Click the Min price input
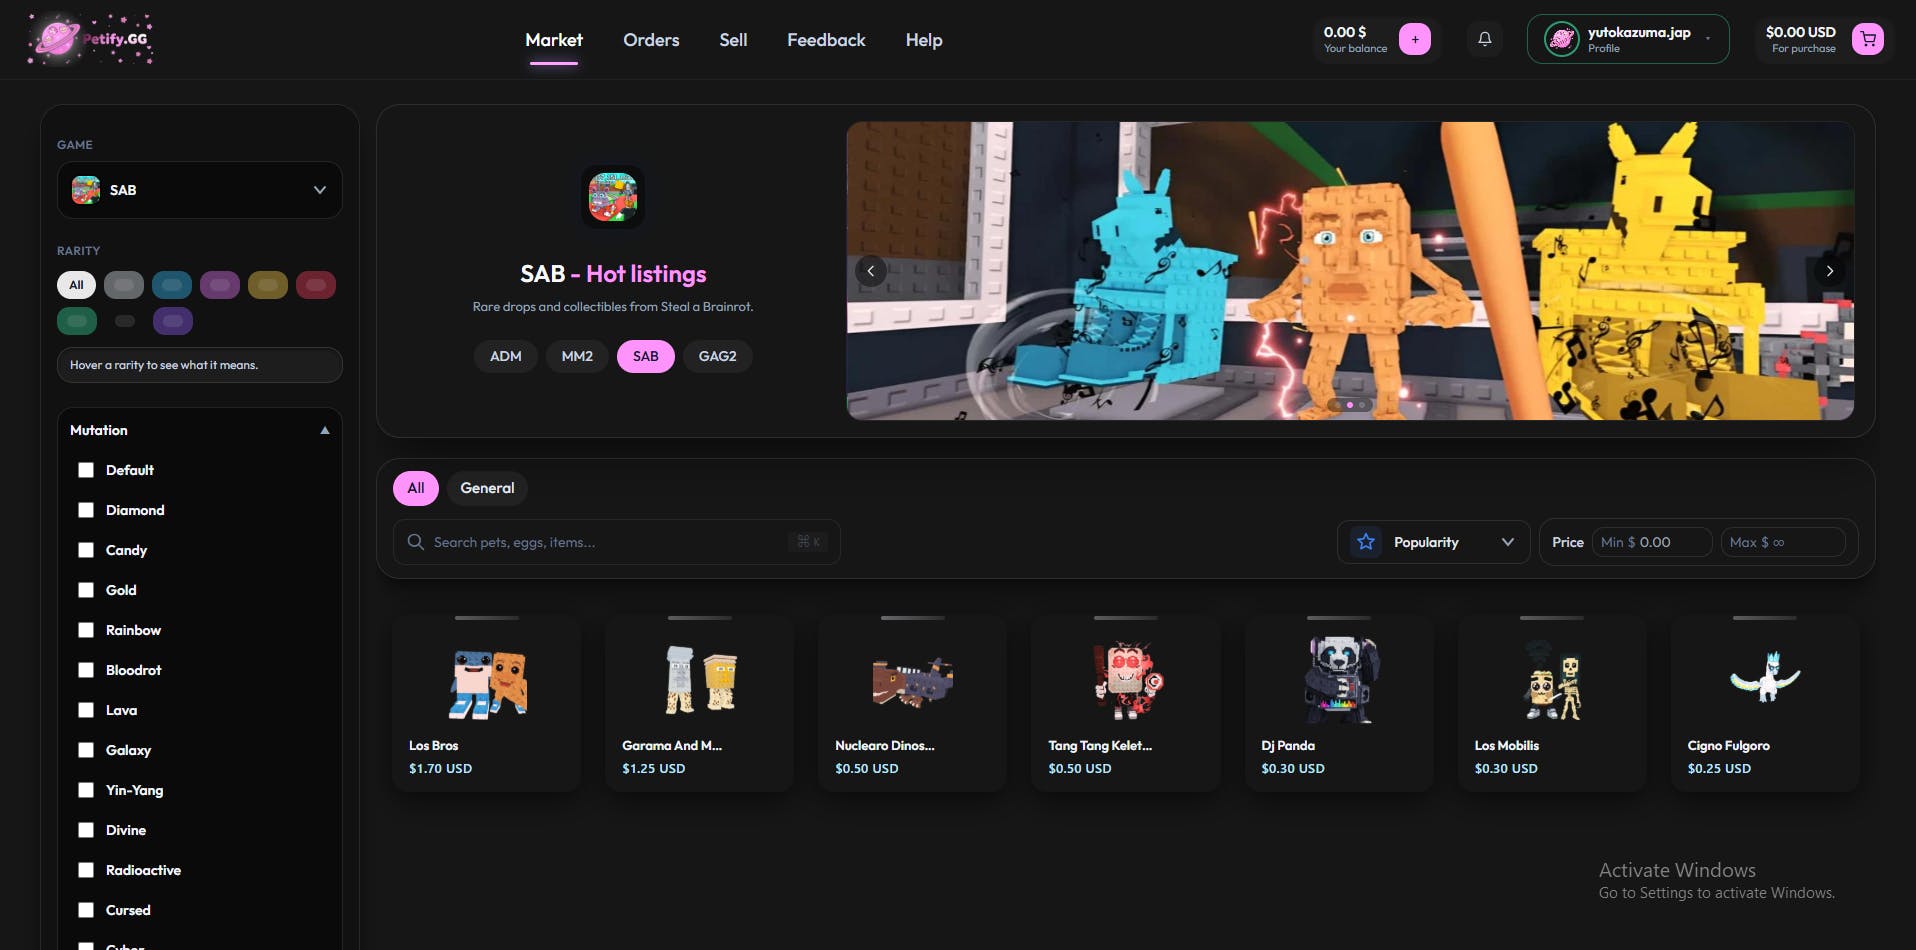Viewport: 1916px width, 950px height. click(1652, 542)
